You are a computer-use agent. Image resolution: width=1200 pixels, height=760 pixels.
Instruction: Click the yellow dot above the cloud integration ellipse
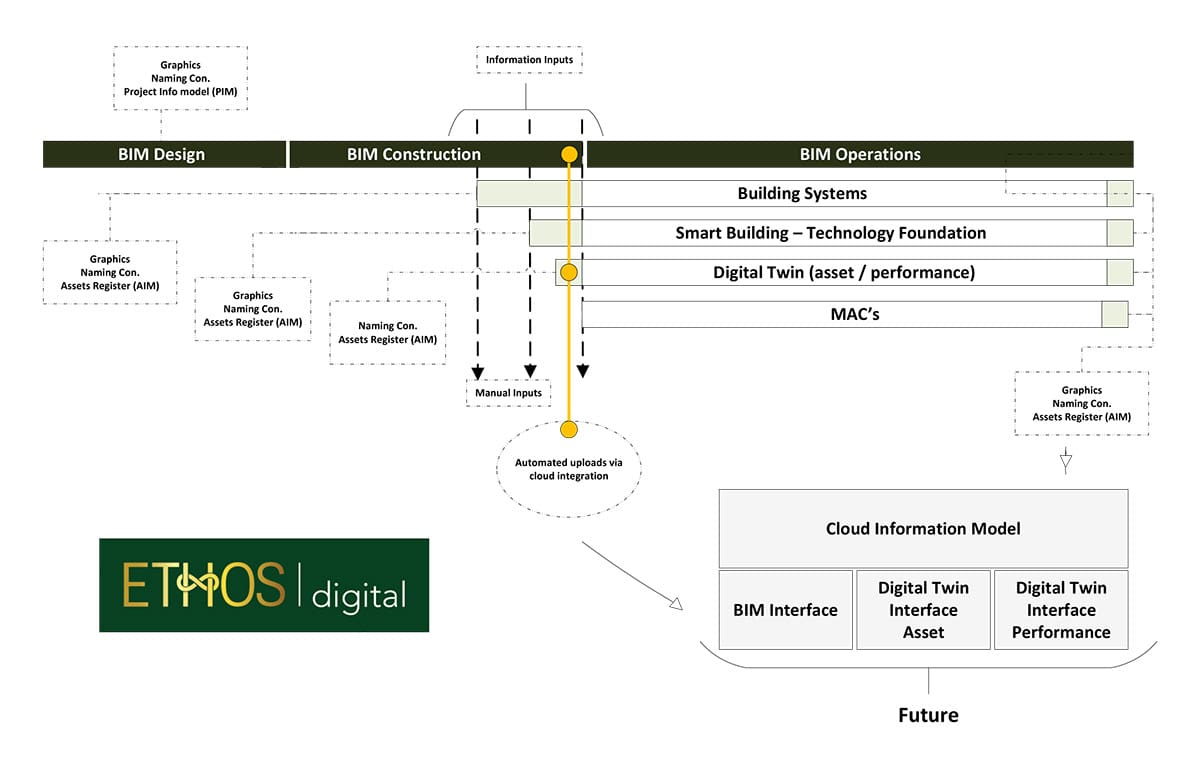pyautogui.click(x=569, y=430)
